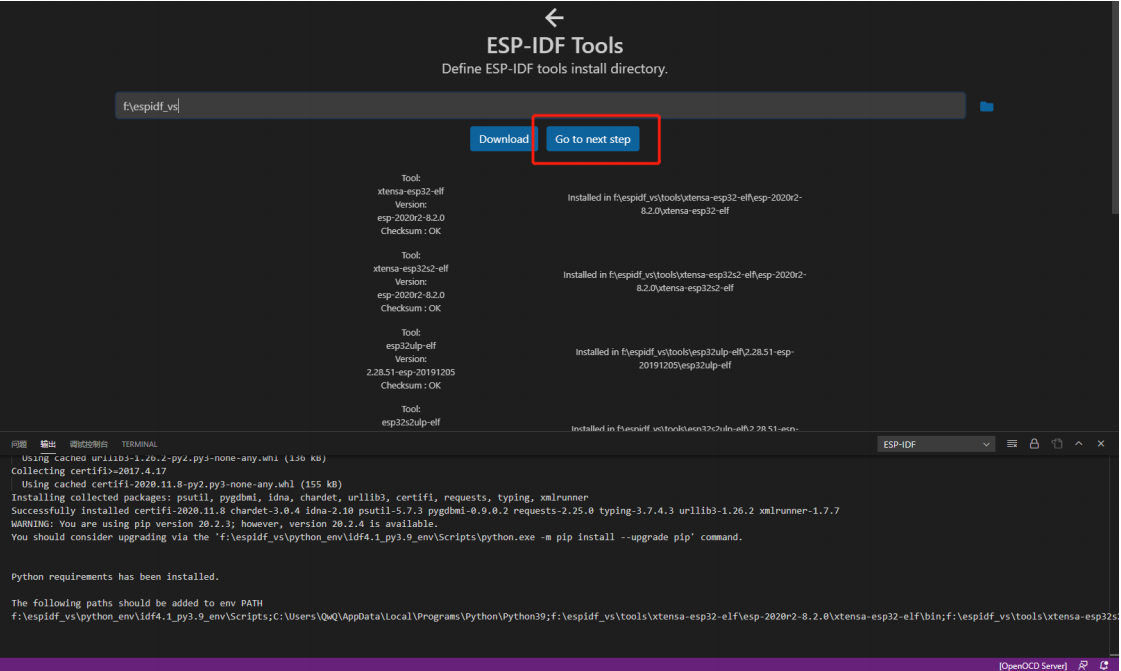The height and width of the screenshot is (671, 1121).
Task: Switch to the 输出 panel tab
Action: [48, 444]
